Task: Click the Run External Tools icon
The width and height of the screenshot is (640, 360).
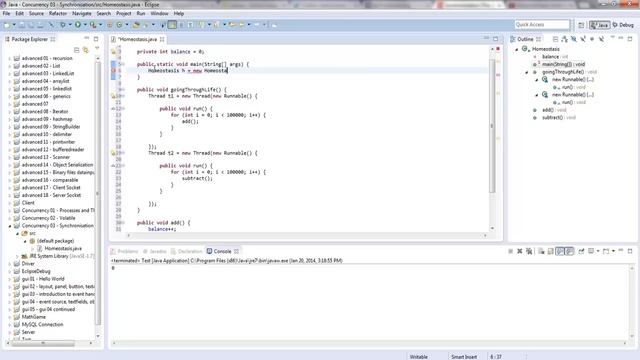Action: pyautogui.click(x=93, y=25)
